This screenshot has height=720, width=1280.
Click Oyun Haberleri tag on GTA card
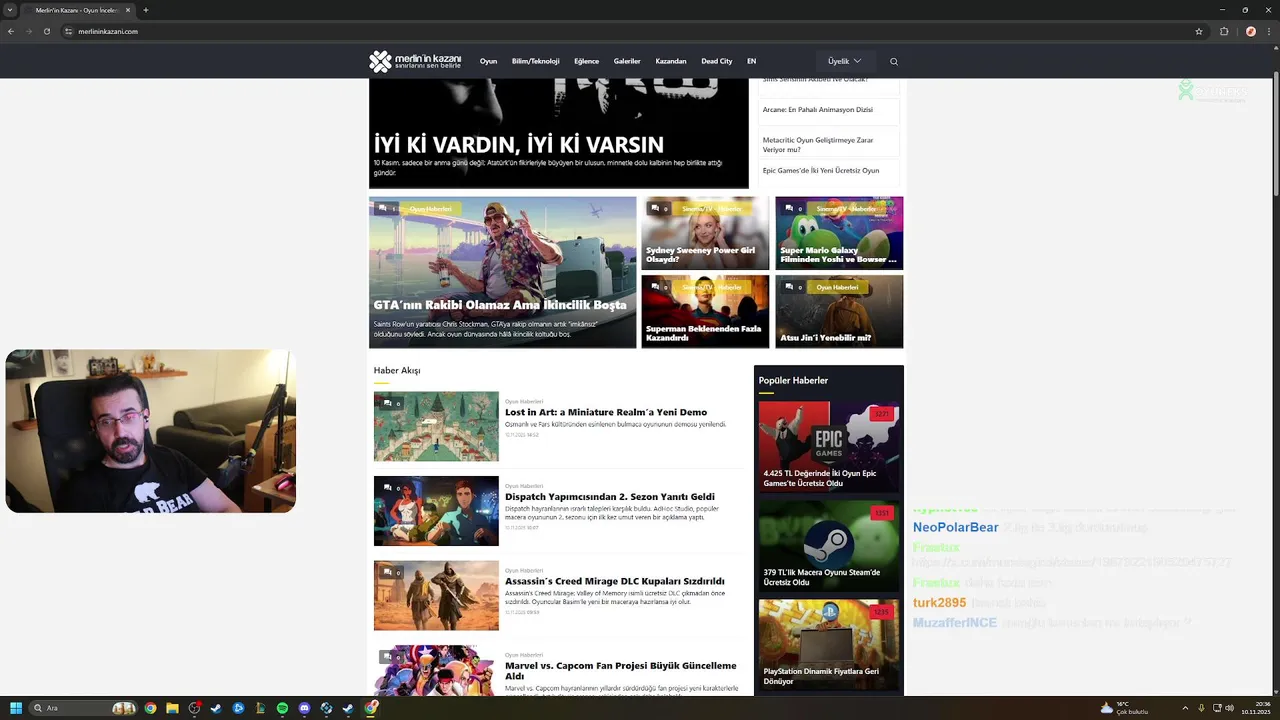point(430,209)
